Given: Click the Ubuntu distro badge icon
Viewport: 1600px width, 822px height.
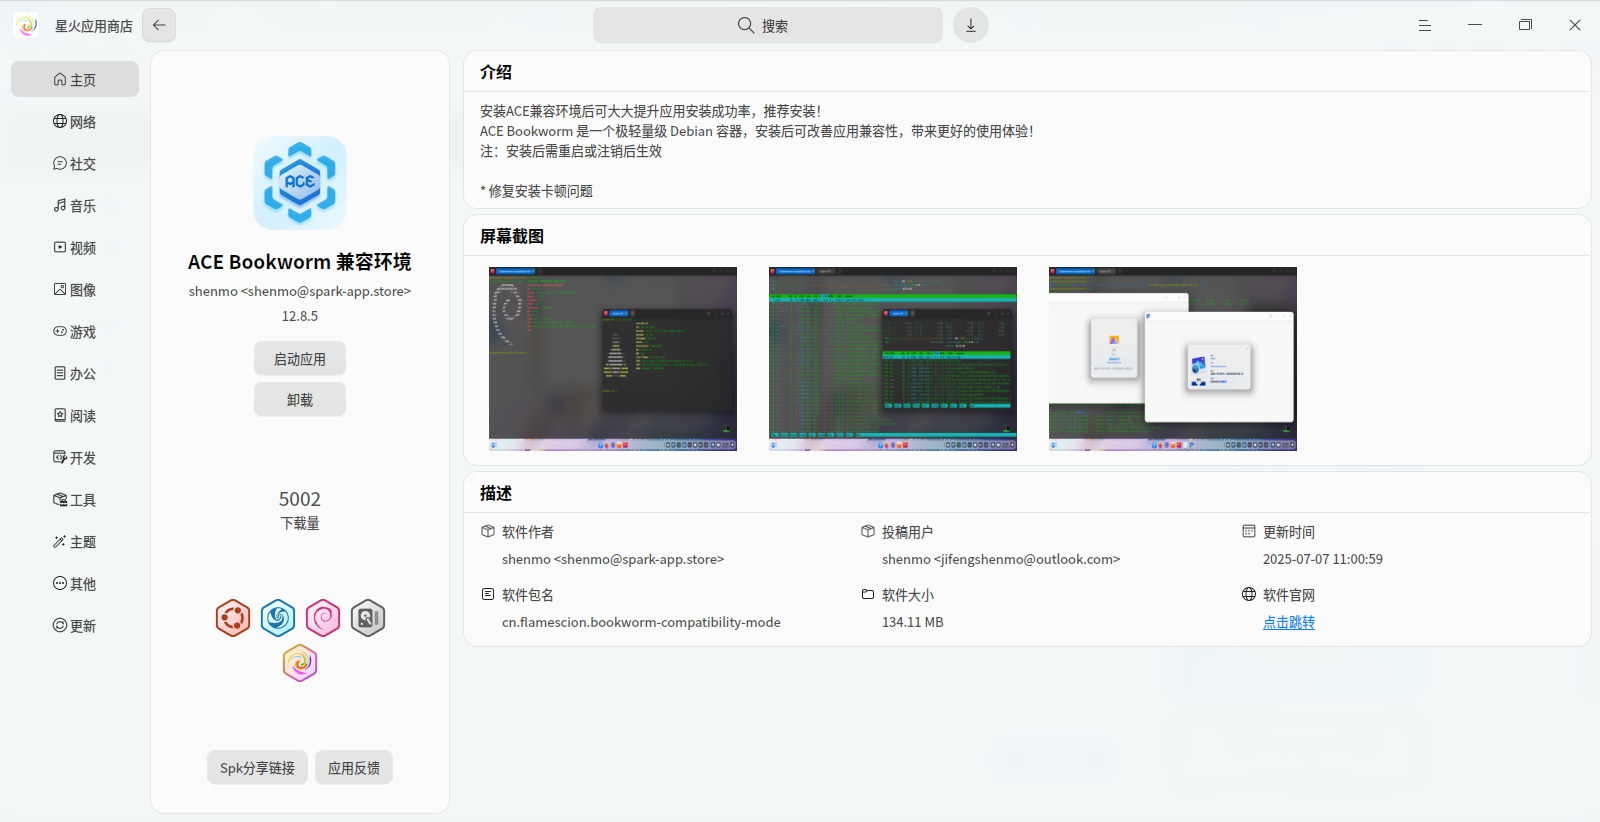Looking at the screenshot, I should point(233,618).
